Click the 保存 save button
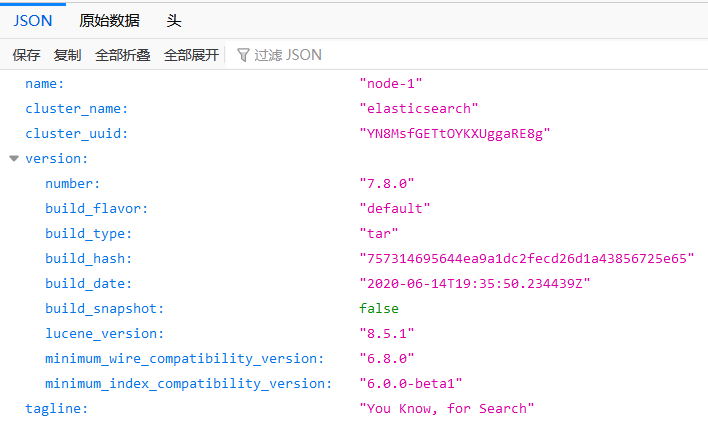Image resolution: width=708 pixels, height=445 pixels. coord(26,55)
